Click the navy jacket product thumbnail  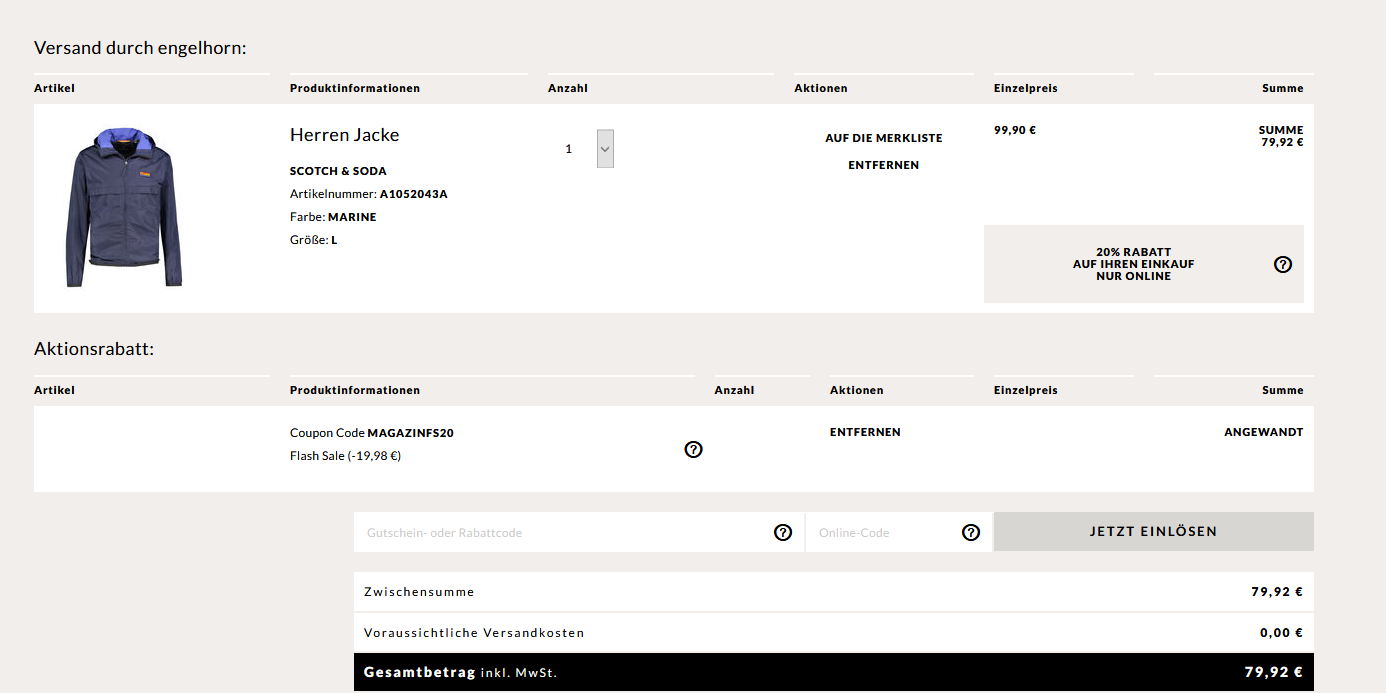click(123, 208)
